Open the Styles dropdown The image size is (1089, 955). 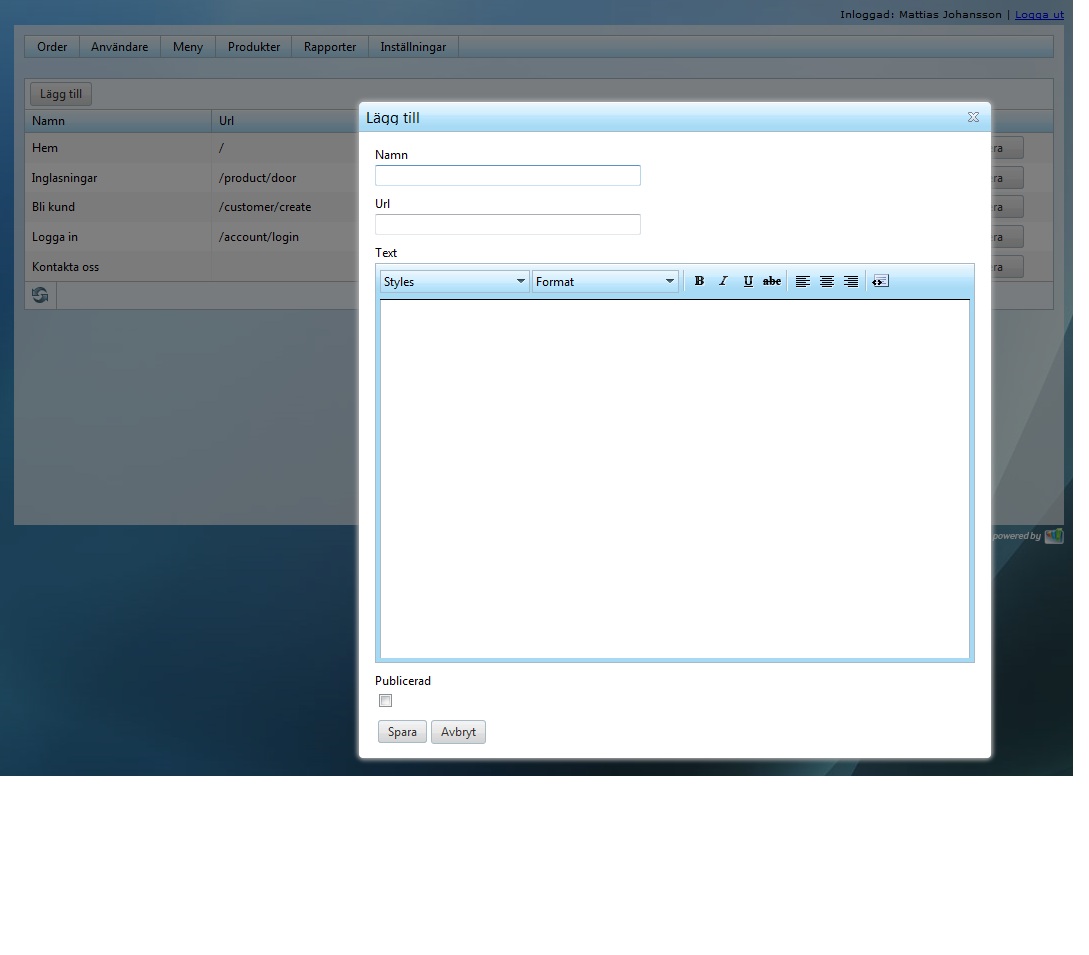pos(454,281)
